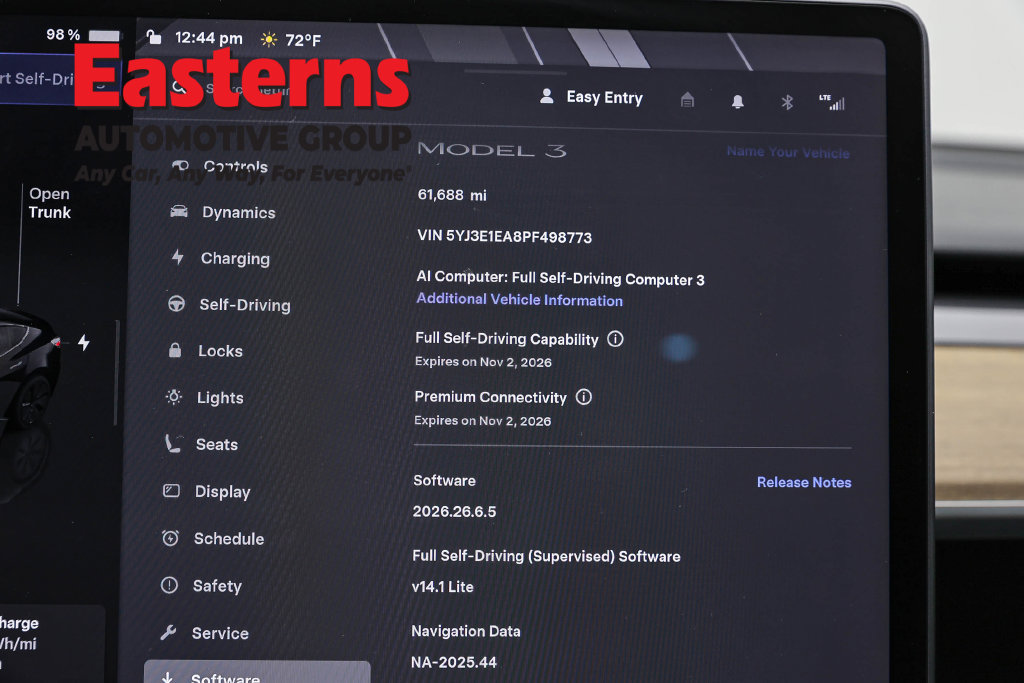Tap the VIN 5YJ3E1EA8PF498773 text
Image resolution: width=1024 pixels, height=683 pixels.
[x=505, y=236]
